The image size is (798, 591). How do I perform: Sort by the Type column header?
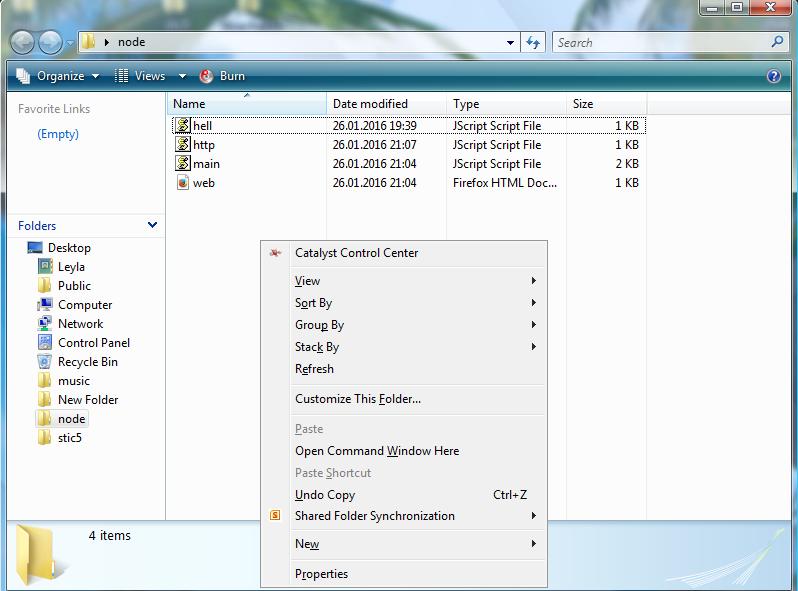tap(506, 104)
